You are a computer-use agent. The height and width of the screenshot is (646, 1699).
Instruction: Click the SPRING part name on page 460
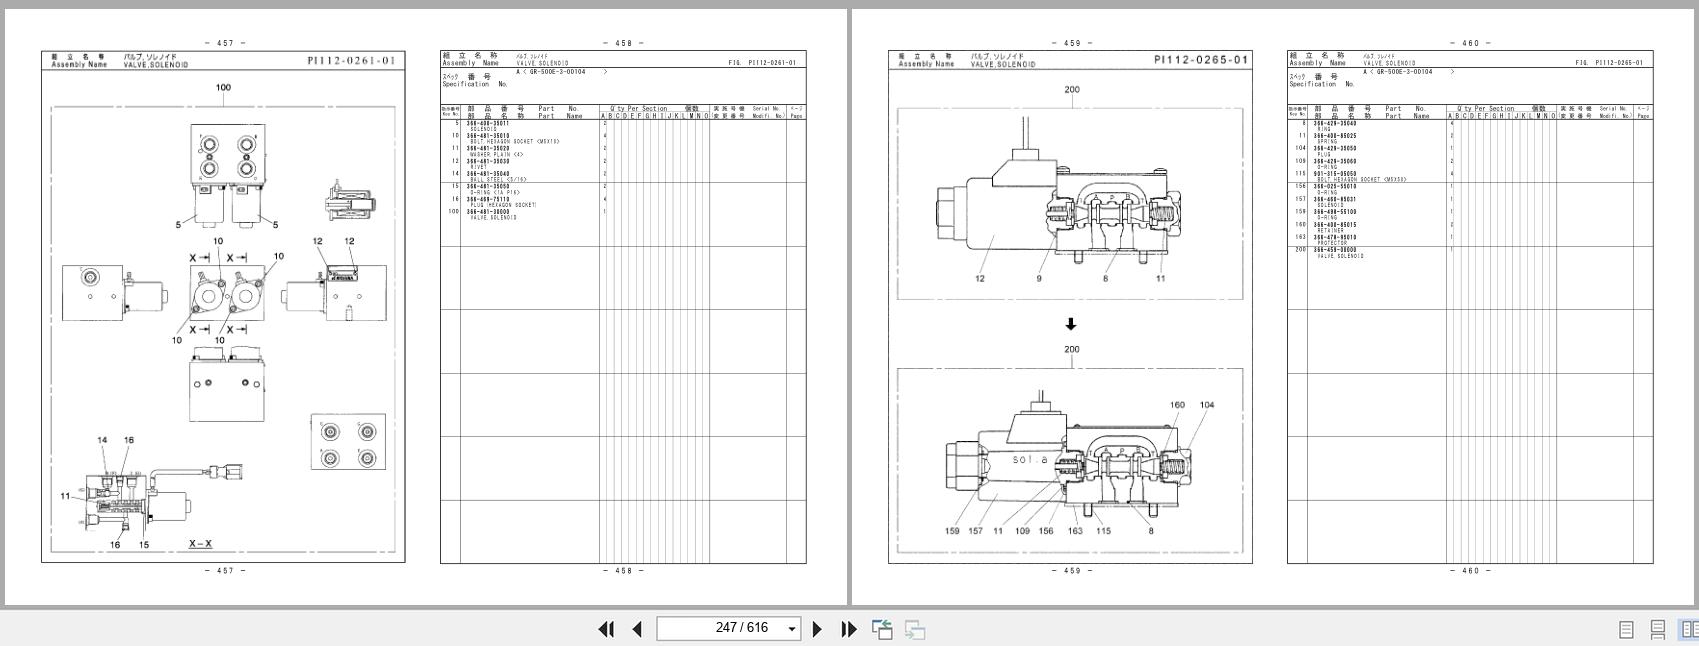click(x=1327, y=142)
